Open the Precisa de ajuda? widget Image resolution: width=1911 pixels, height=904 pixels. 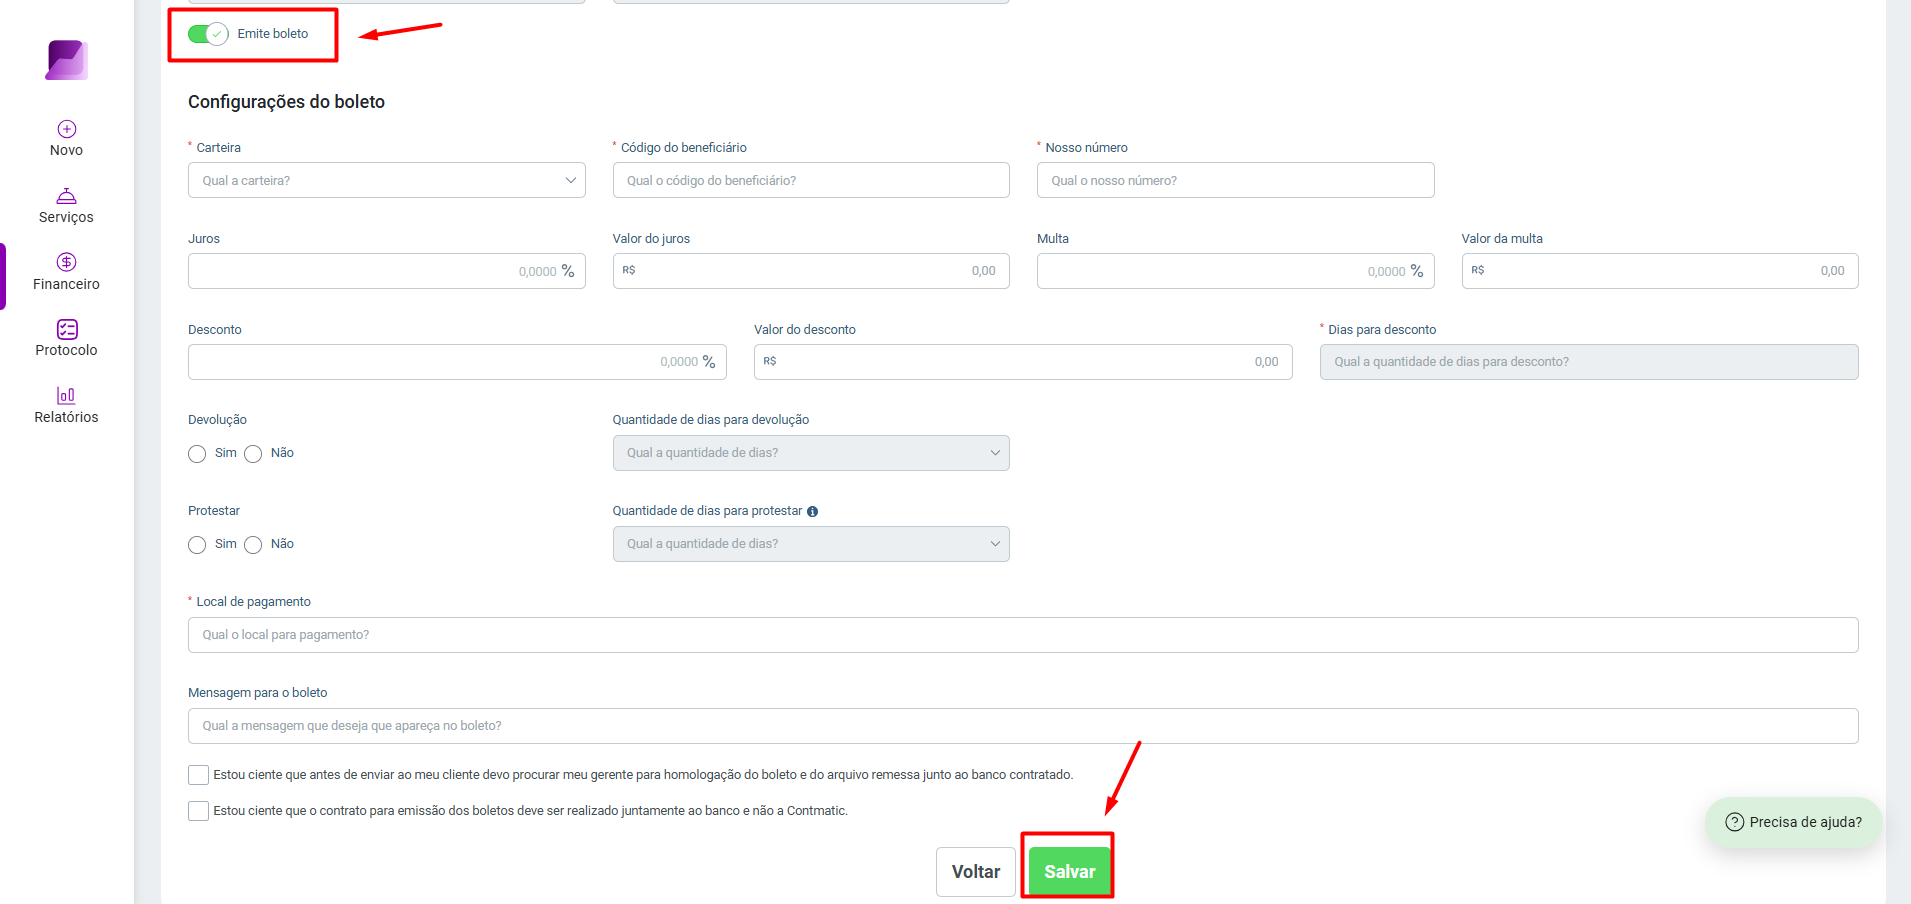click(x=1794, y=822)
